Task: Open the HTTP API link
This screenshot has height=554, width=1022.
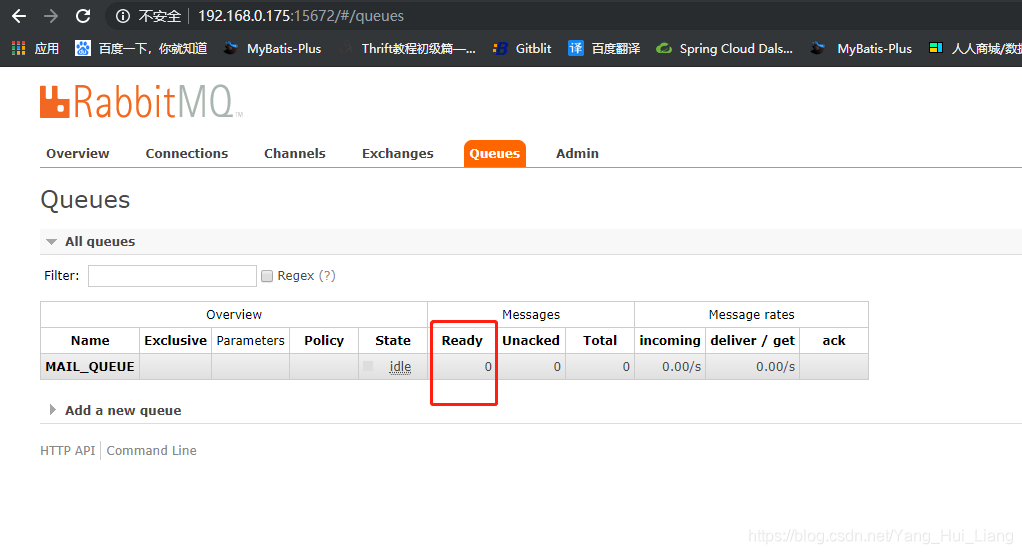Action: [68, 451]
